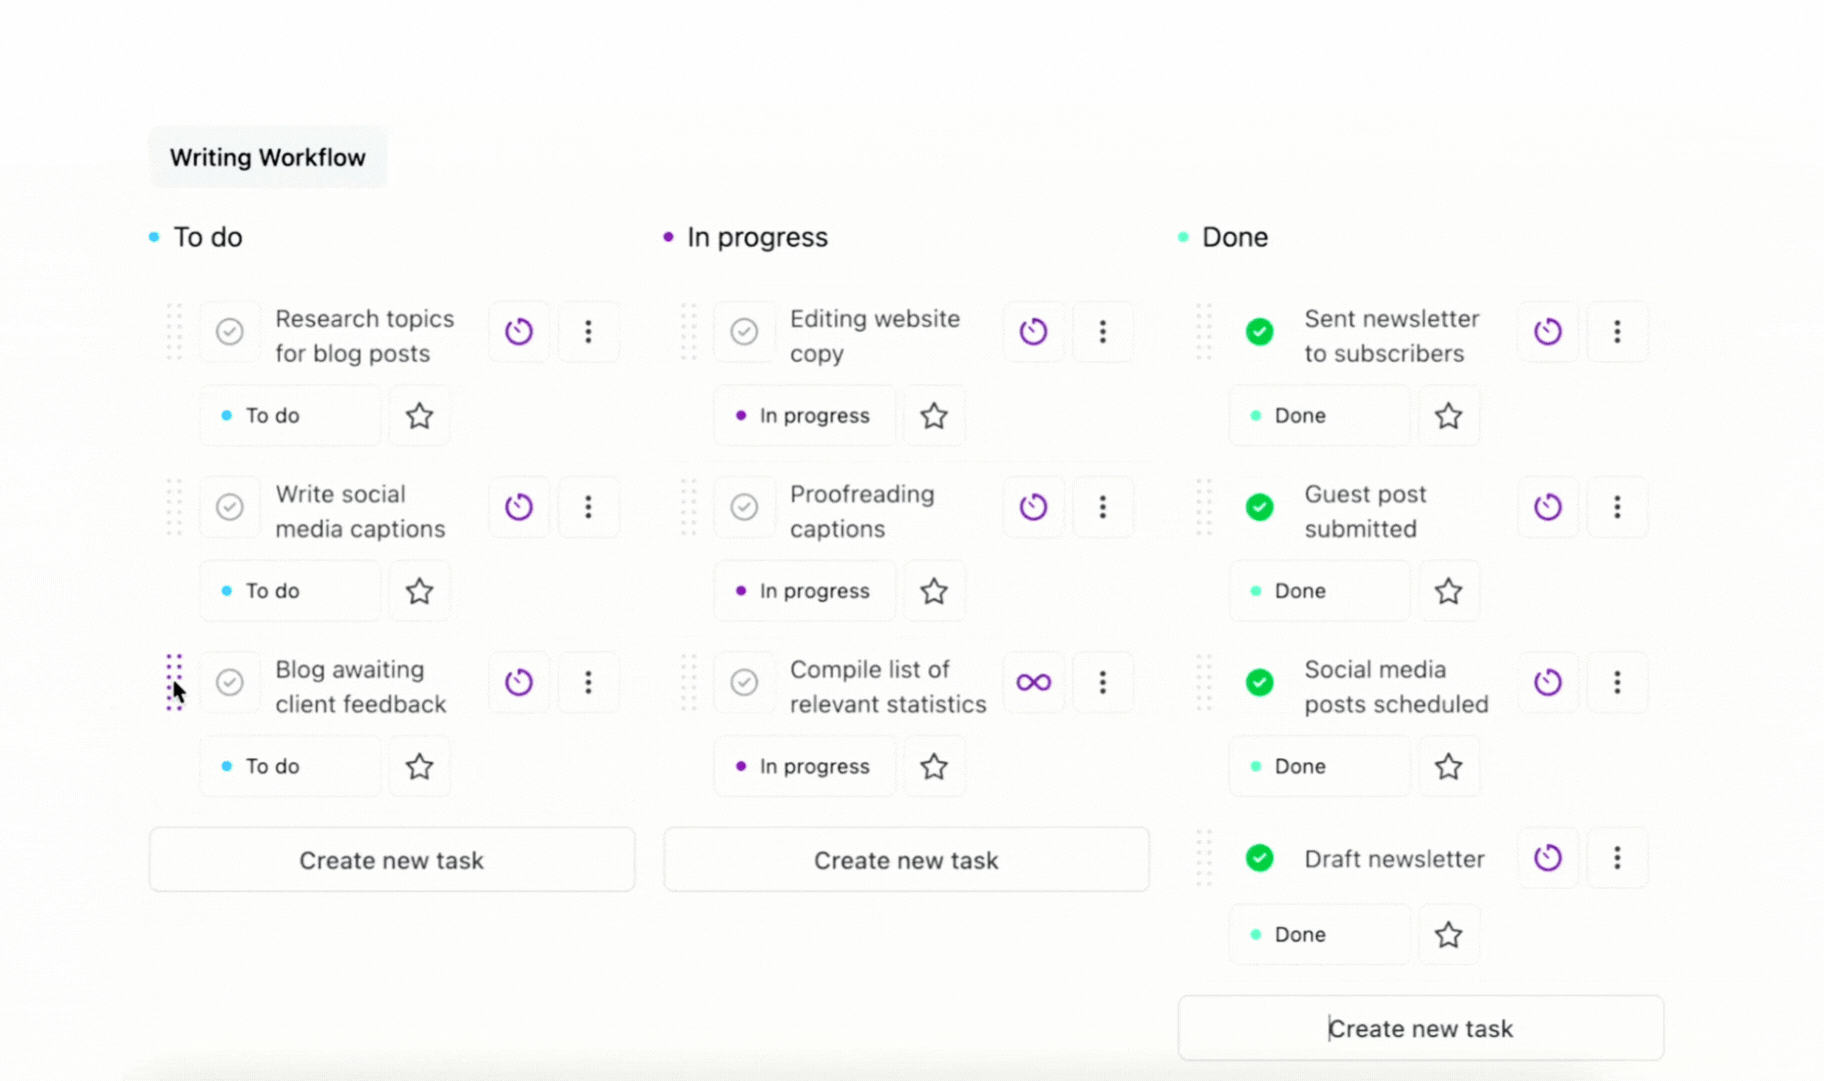Click the infinity timer on Compile list of relevant statistics
Viewport: 1824px width, 1081px height.
[1033, 682]
